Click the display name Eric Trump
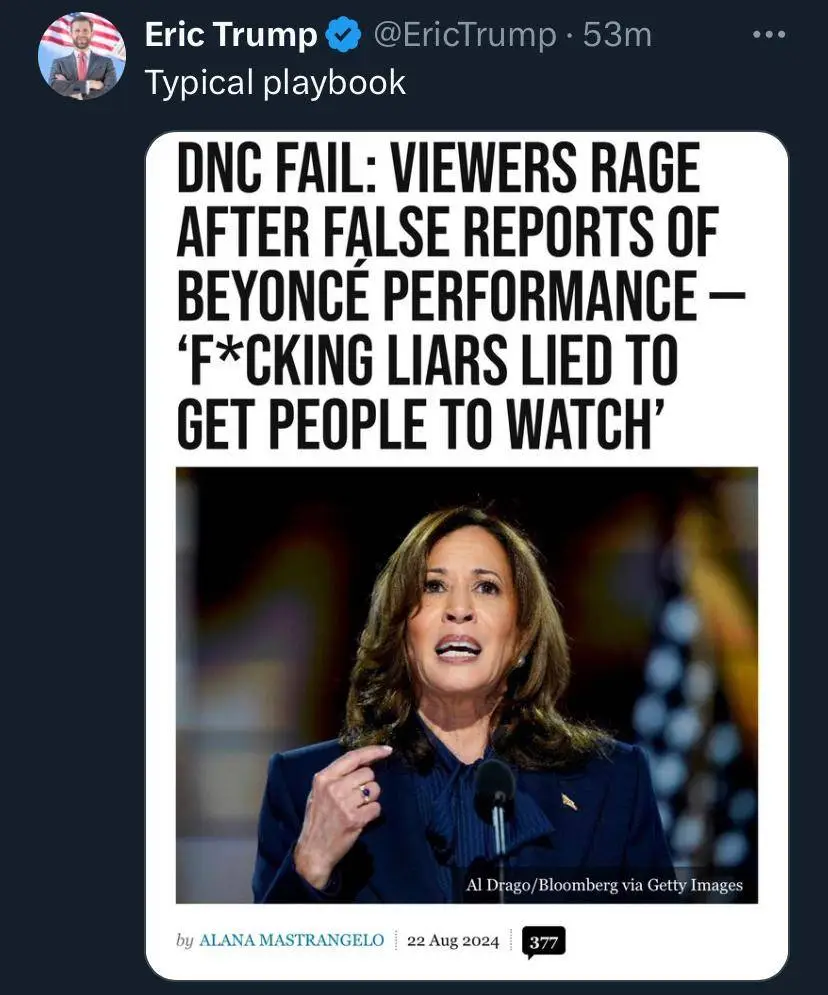Screen dimensions: 828x995 [x=231, y=36]
